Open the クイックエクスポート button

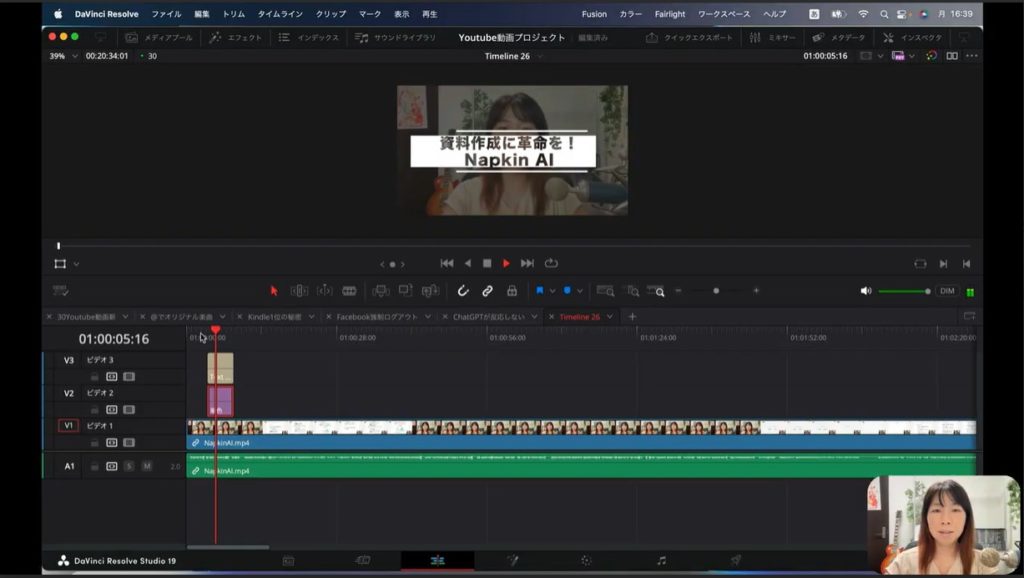click(x=690, y=37)
